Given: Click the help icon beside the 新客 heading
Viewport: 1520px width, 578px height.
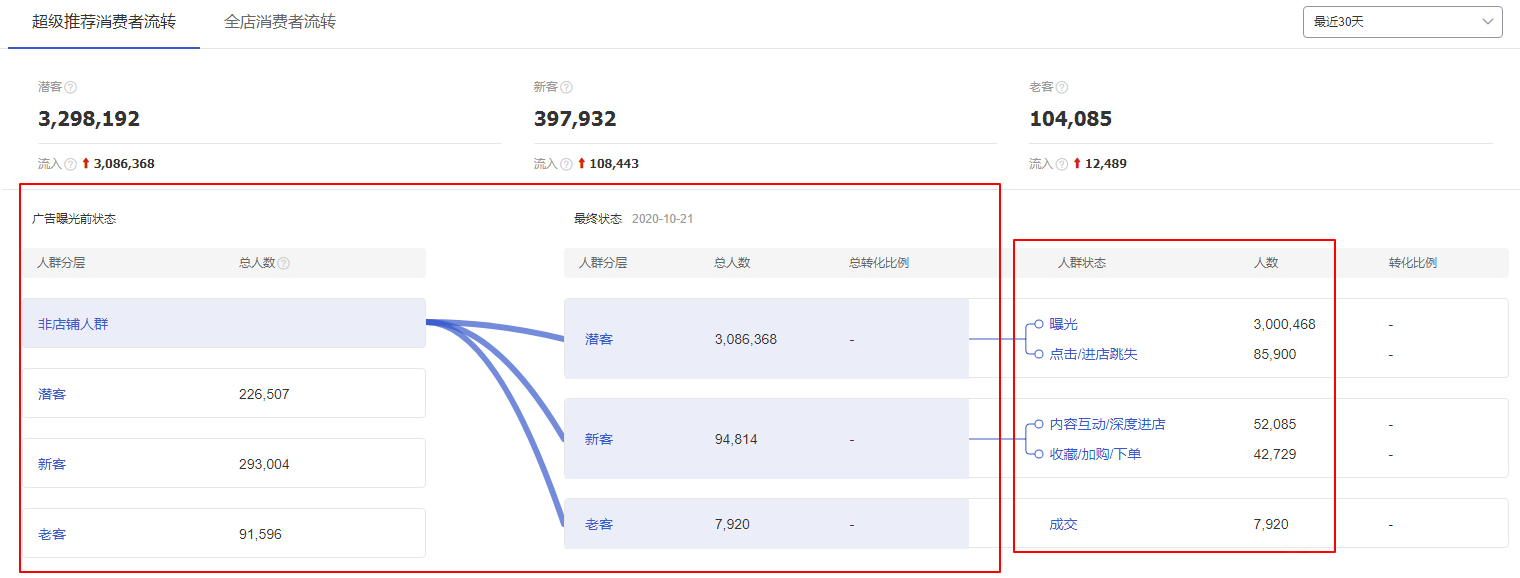Looking at the screenshot, I should pos(566,88).
